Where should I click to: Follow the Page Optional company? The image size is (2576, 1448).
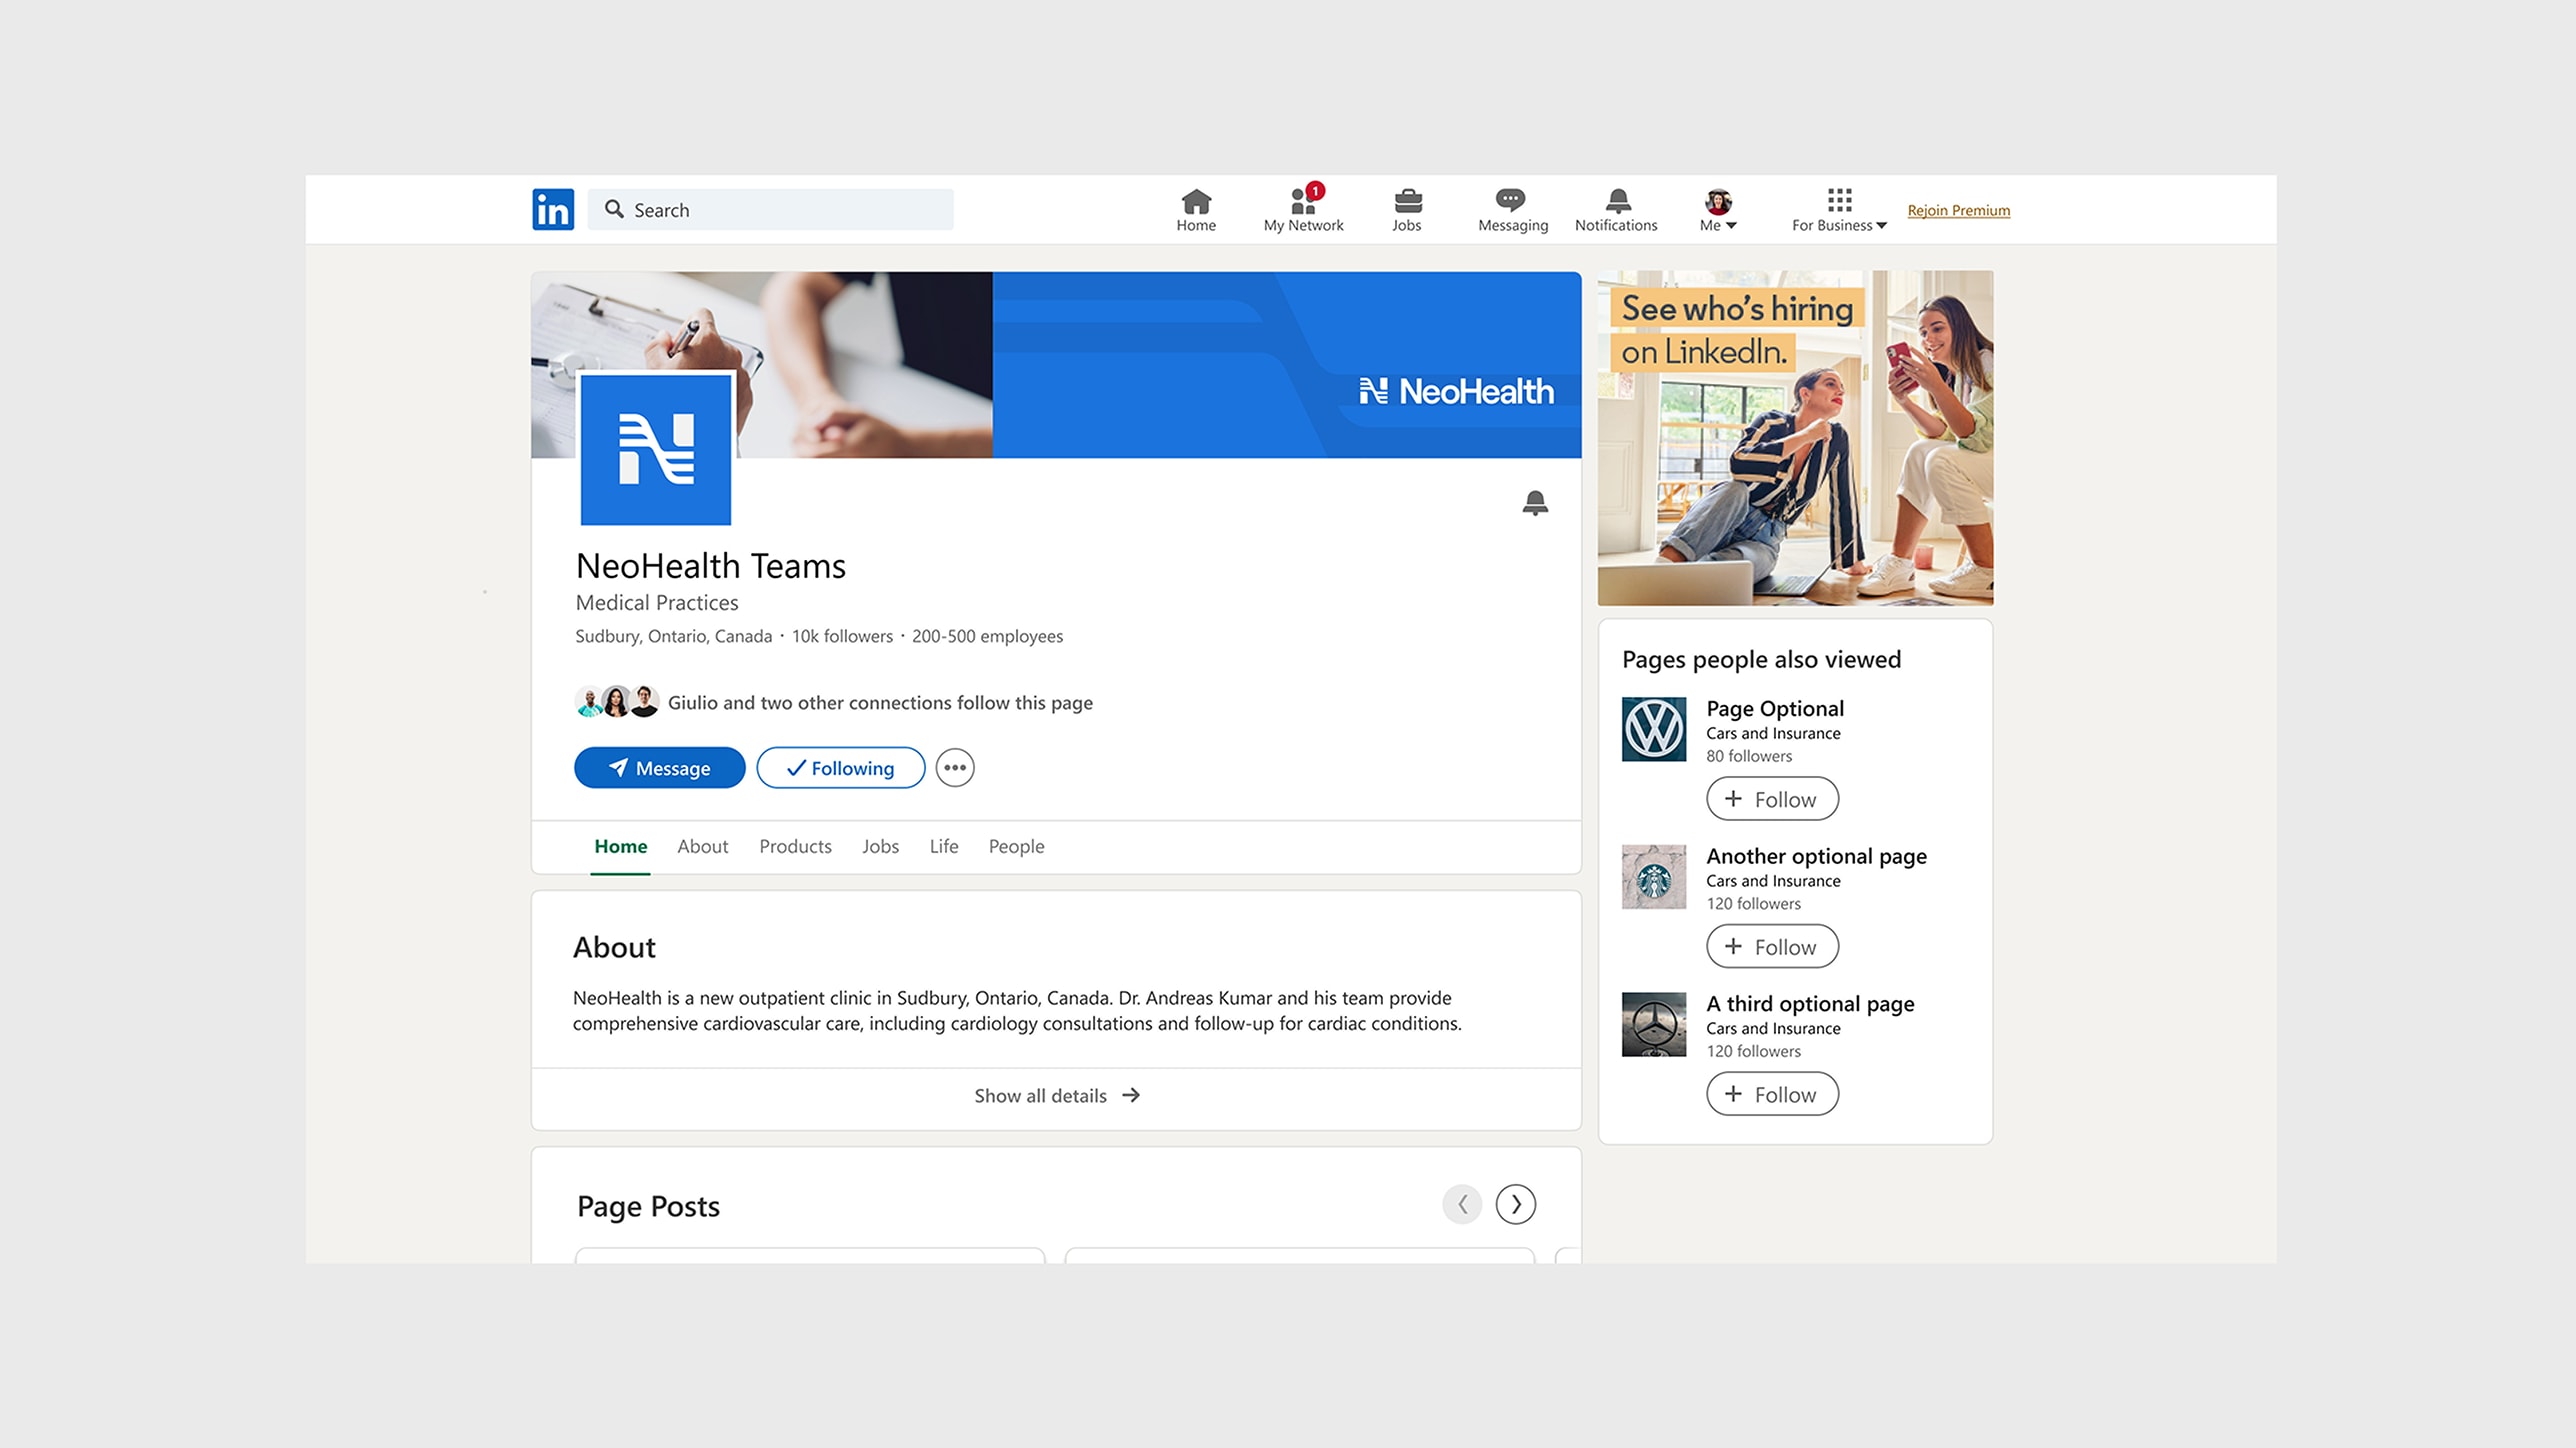tap(1771, 799)
